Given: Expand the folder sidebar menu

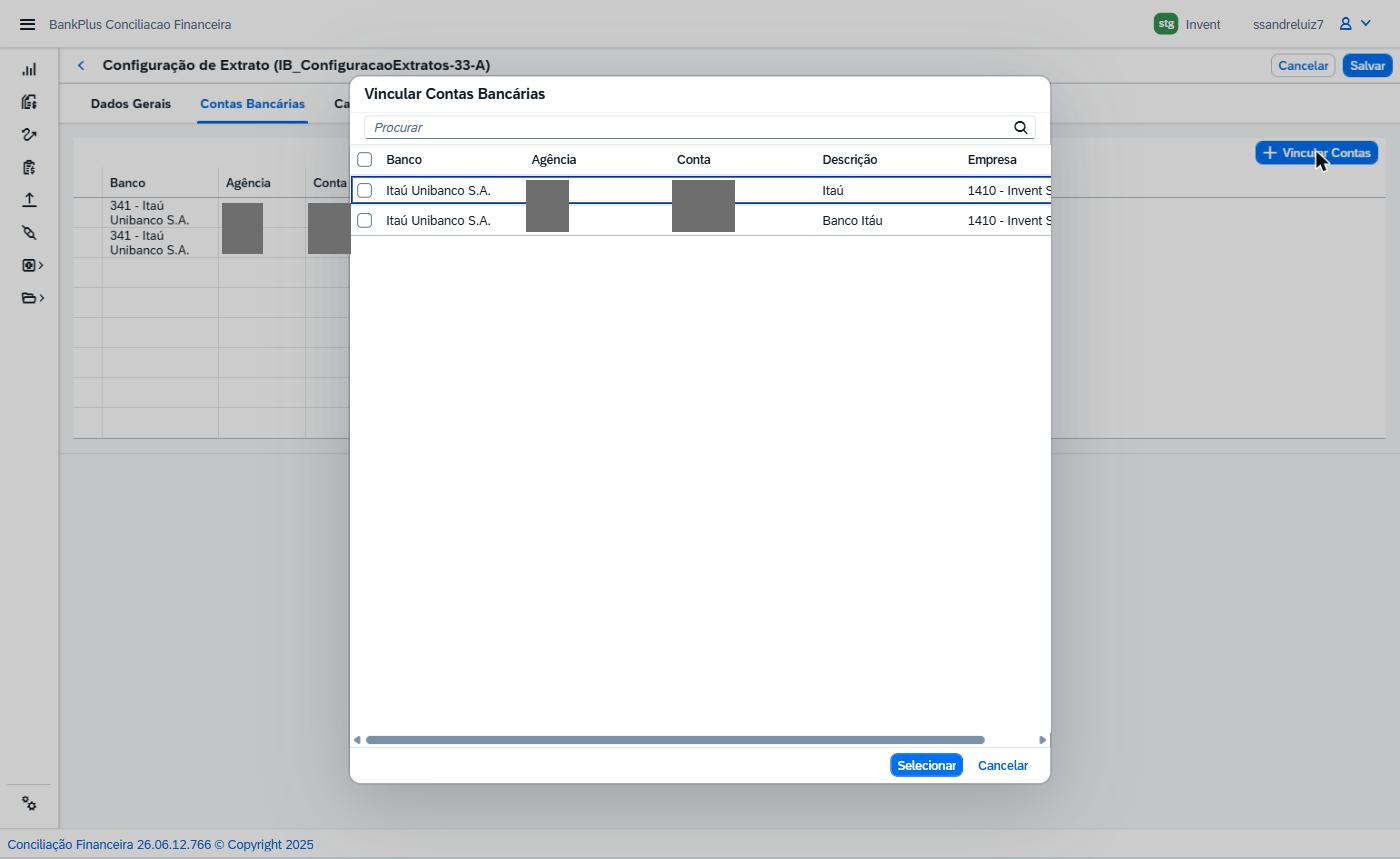Looking at the screenshot, I should [32, 298].
